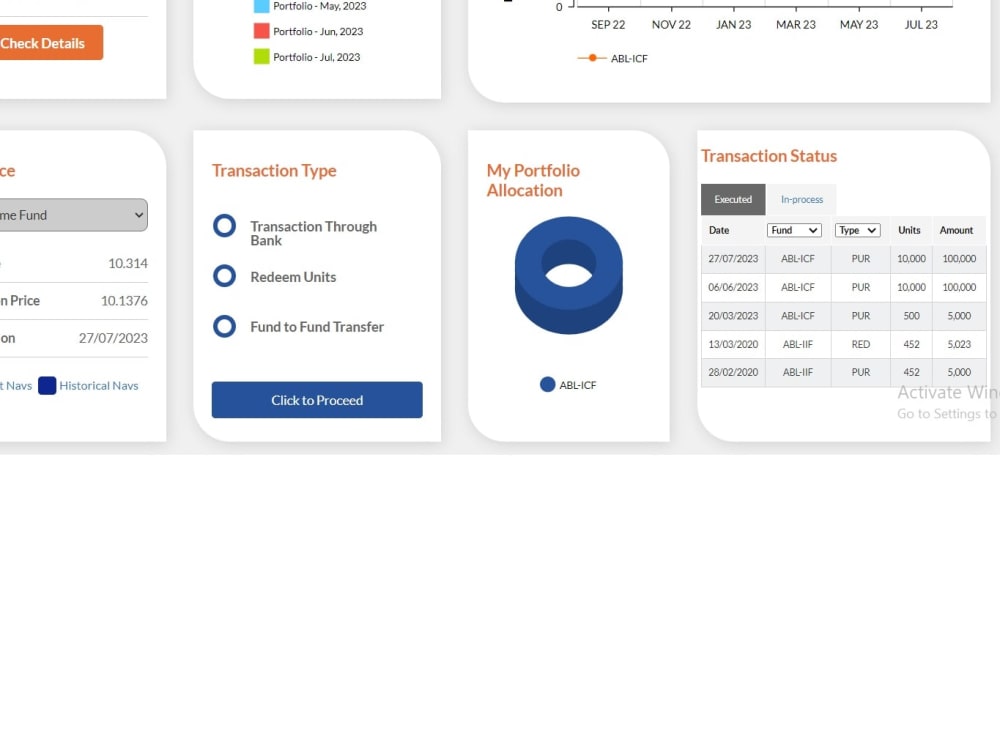Select the Redeem Units option
1000x750 pixels.
pos(224,277)
